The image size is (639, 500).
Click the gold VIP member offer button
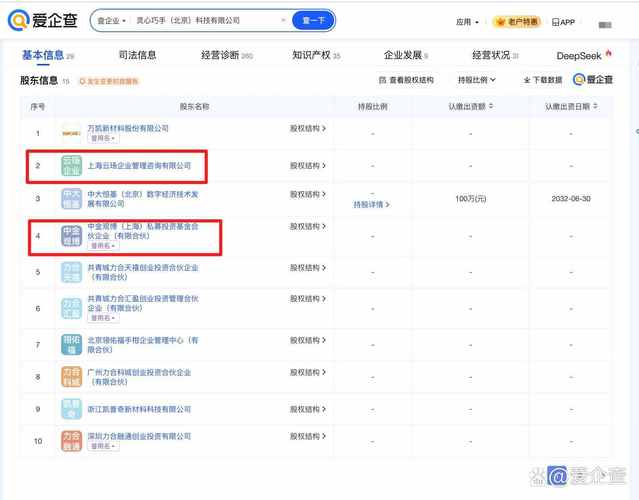point(517,22)
